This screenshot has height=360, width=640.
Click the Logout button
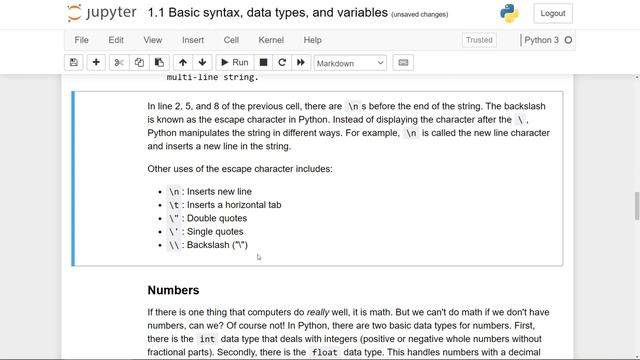pyautogui.click(x=553, y=13)
